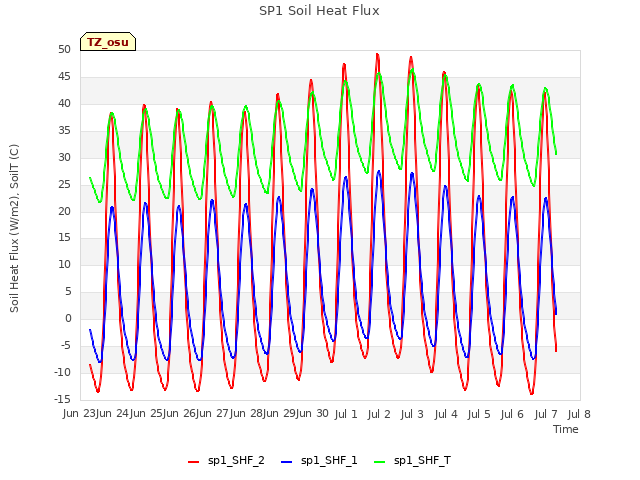This screenshot has height=480, width=640.
Task: Click the y-axis tick label -10
Action: (x=62, y=372)
